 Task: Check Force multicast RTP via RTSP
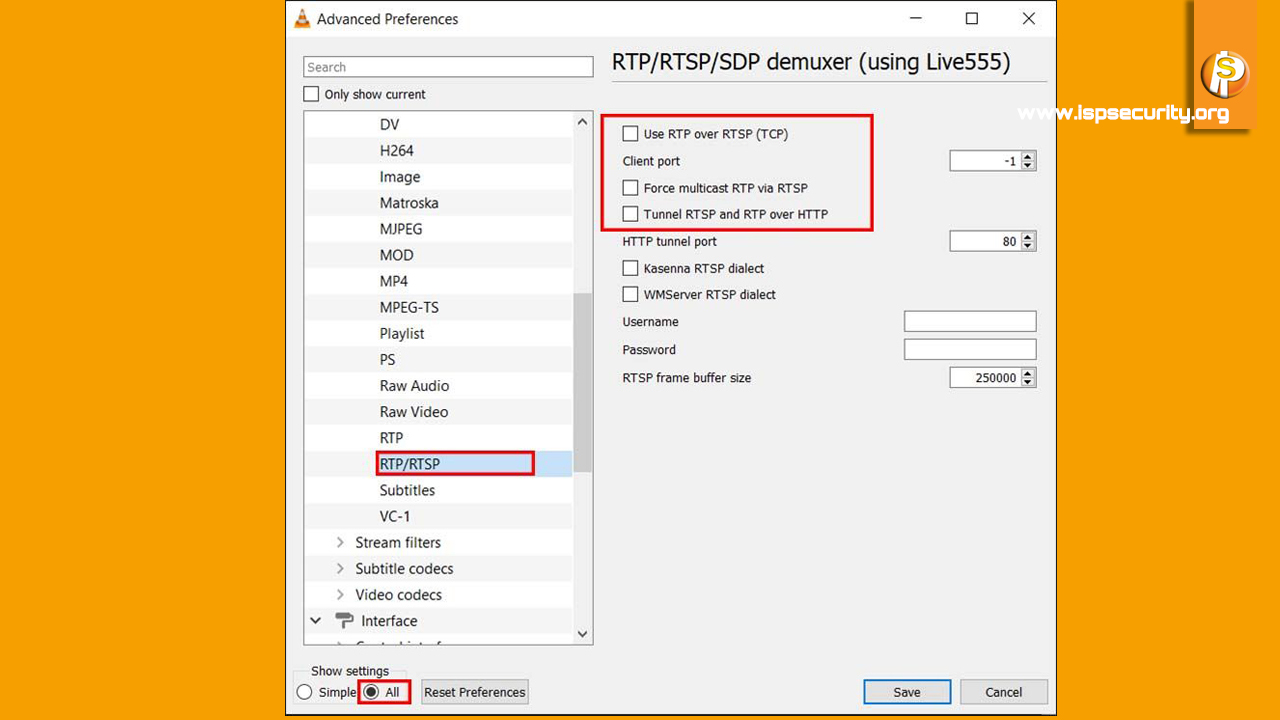630,188
